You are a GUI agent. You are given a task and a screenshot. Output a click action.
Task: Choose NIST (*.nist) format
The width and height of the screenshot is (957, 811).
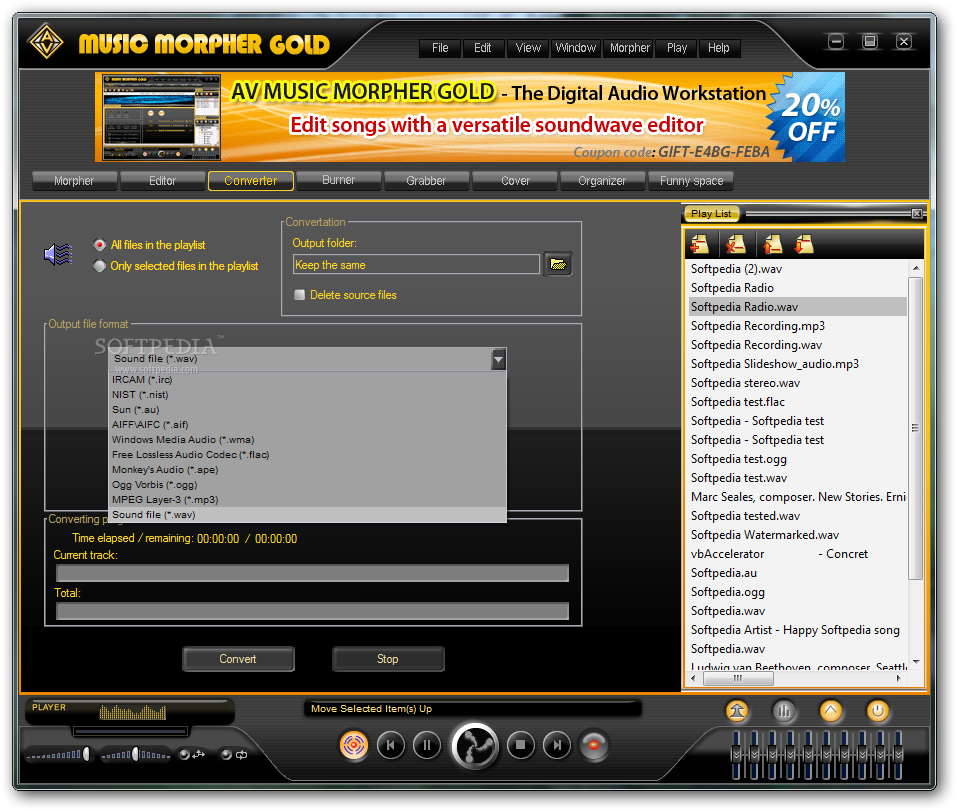pos(307,395)
